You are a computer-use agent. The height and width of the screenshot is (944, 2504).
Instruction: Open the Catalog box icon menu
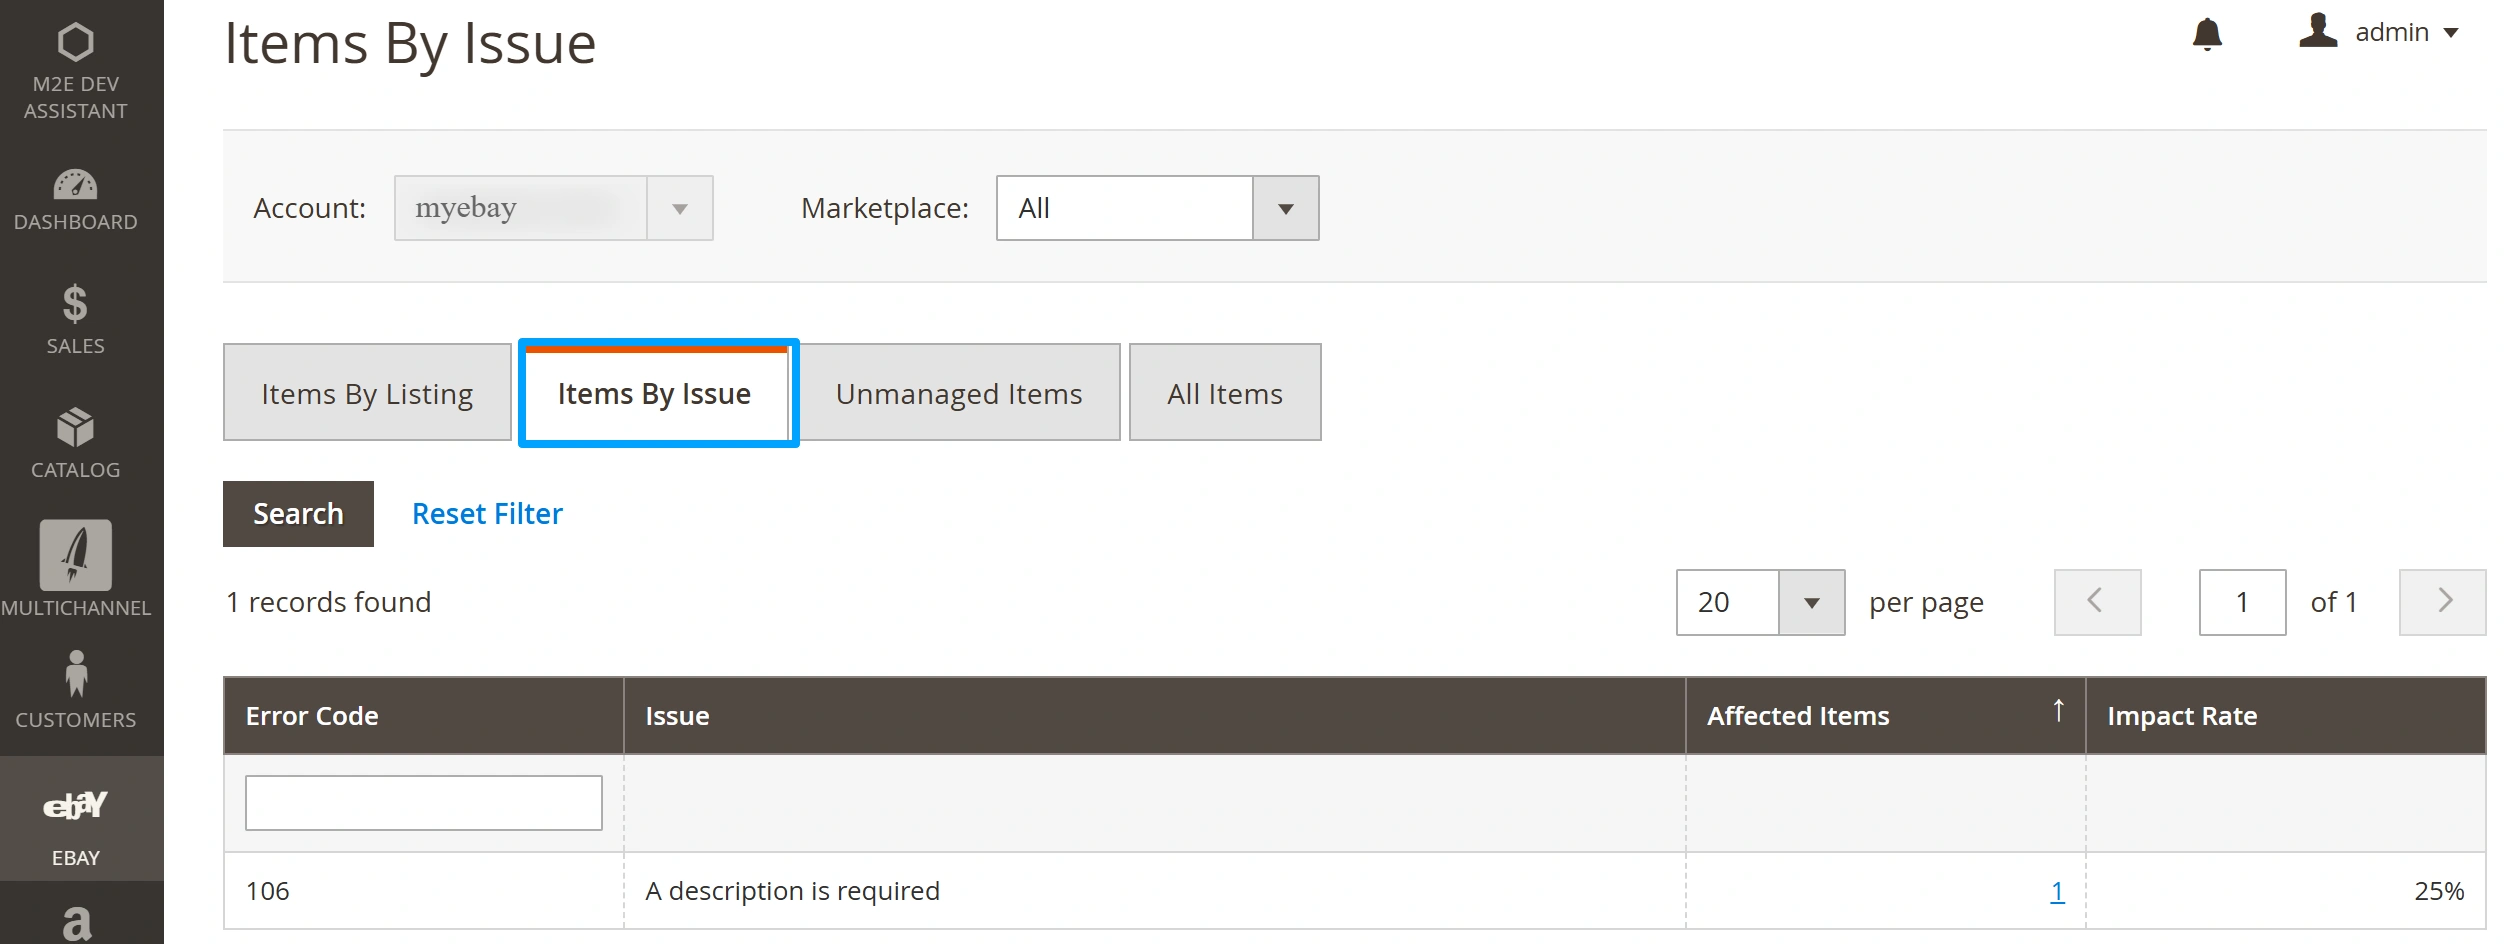point(76,428)
